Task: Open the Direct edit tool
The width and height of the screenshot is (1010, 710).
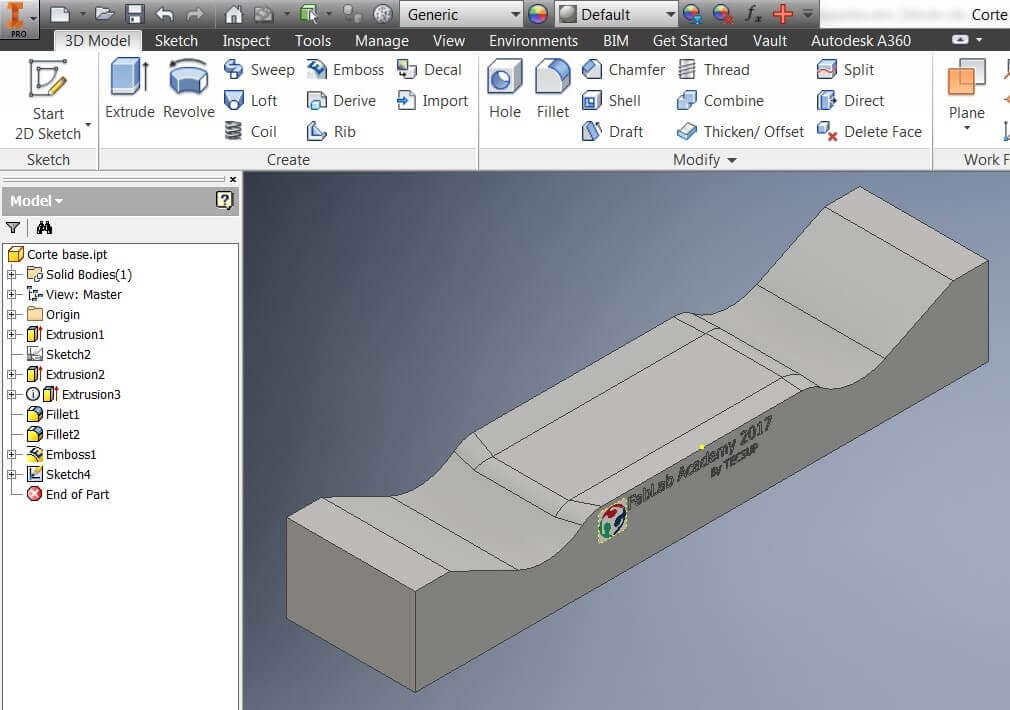Action: point(850,101)
